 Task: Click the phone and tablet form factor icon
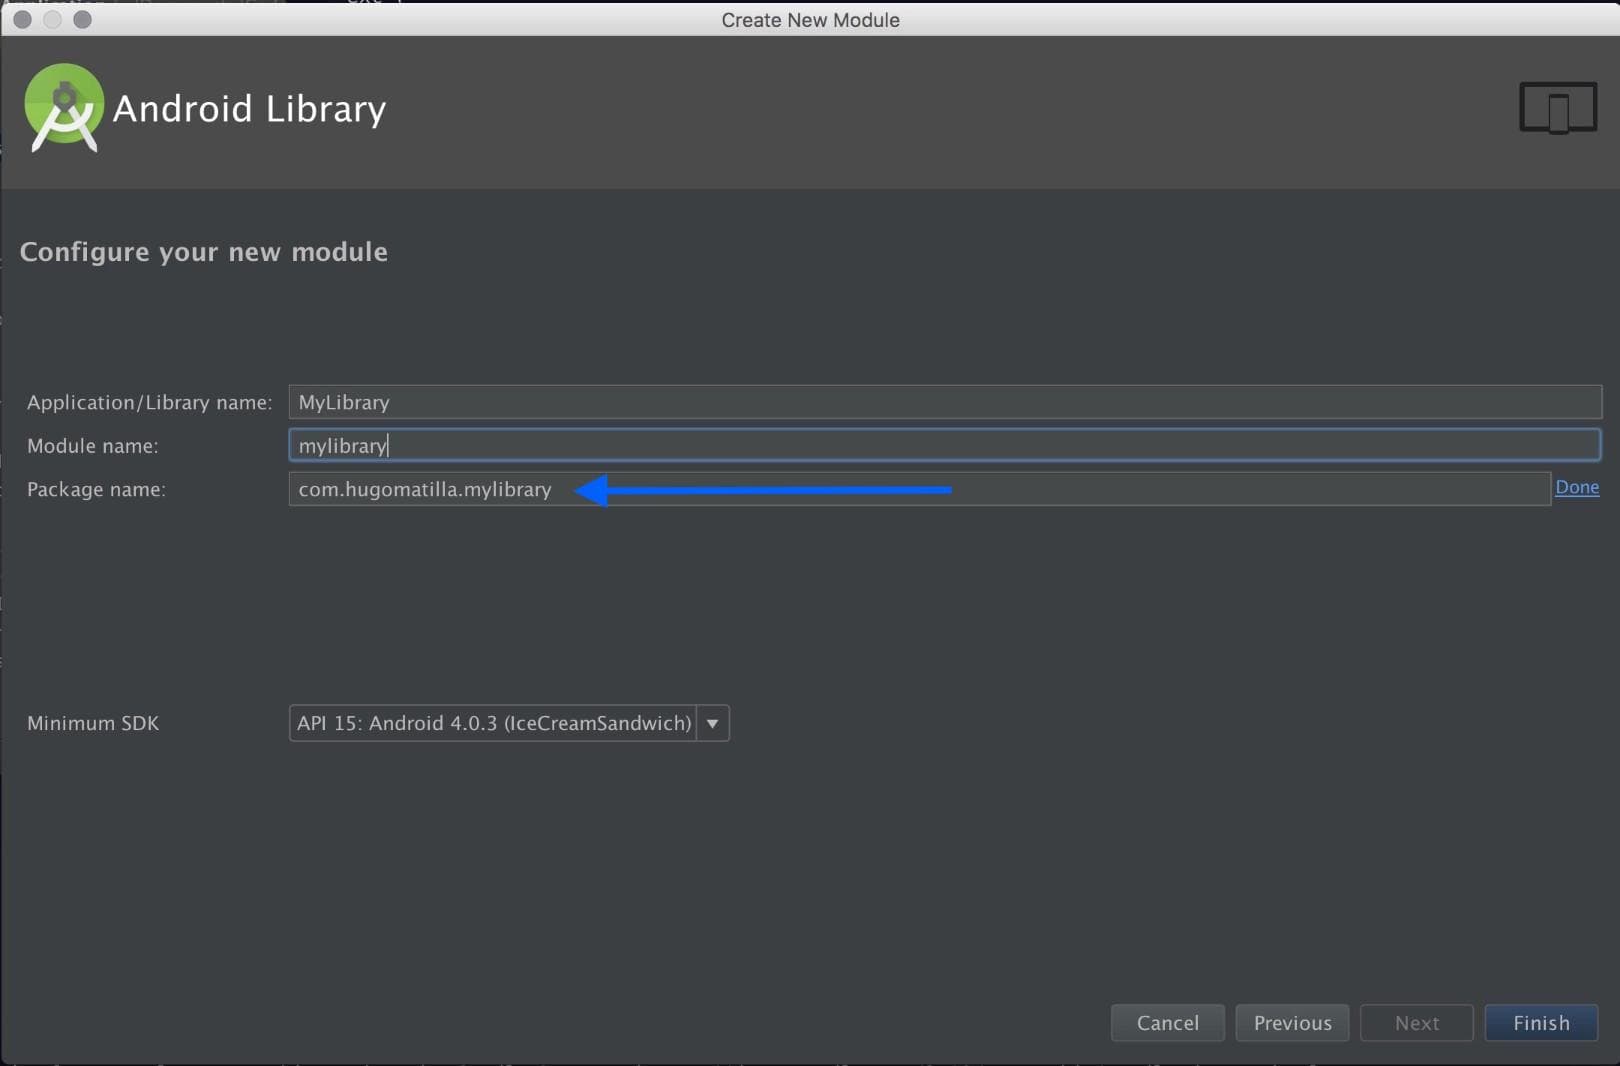pyautogui.click(x=1557, y=108)
